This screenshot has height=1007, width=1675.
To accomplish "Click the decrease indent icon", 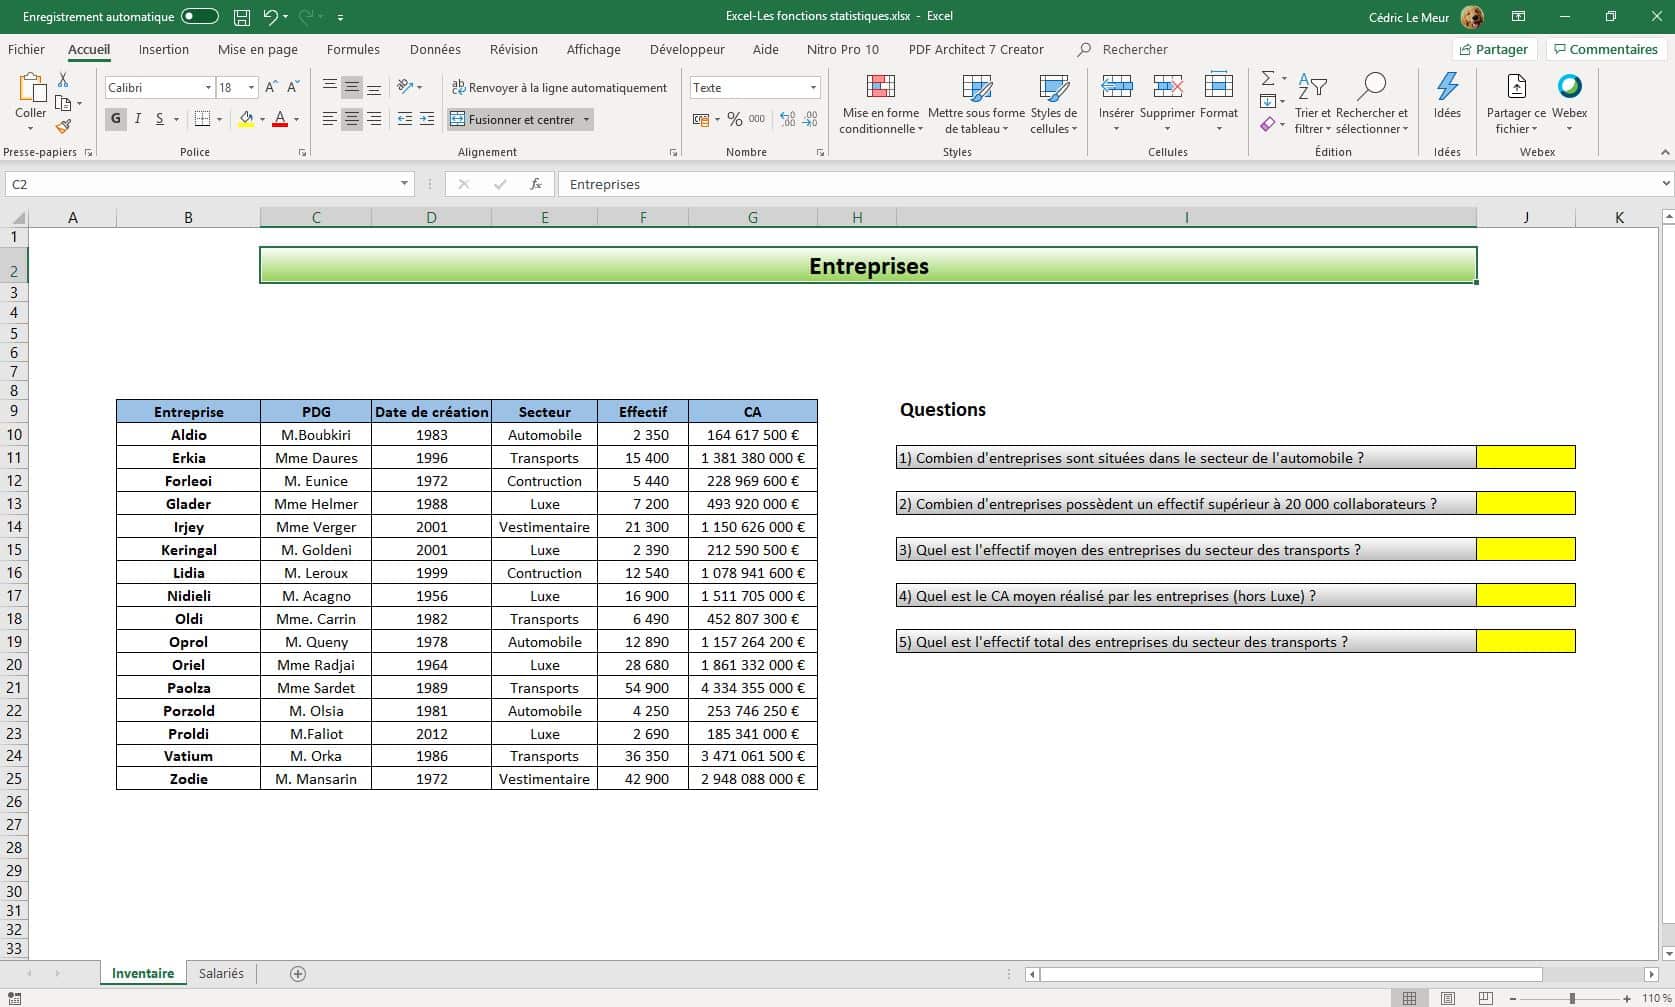I will pos(404,119).
